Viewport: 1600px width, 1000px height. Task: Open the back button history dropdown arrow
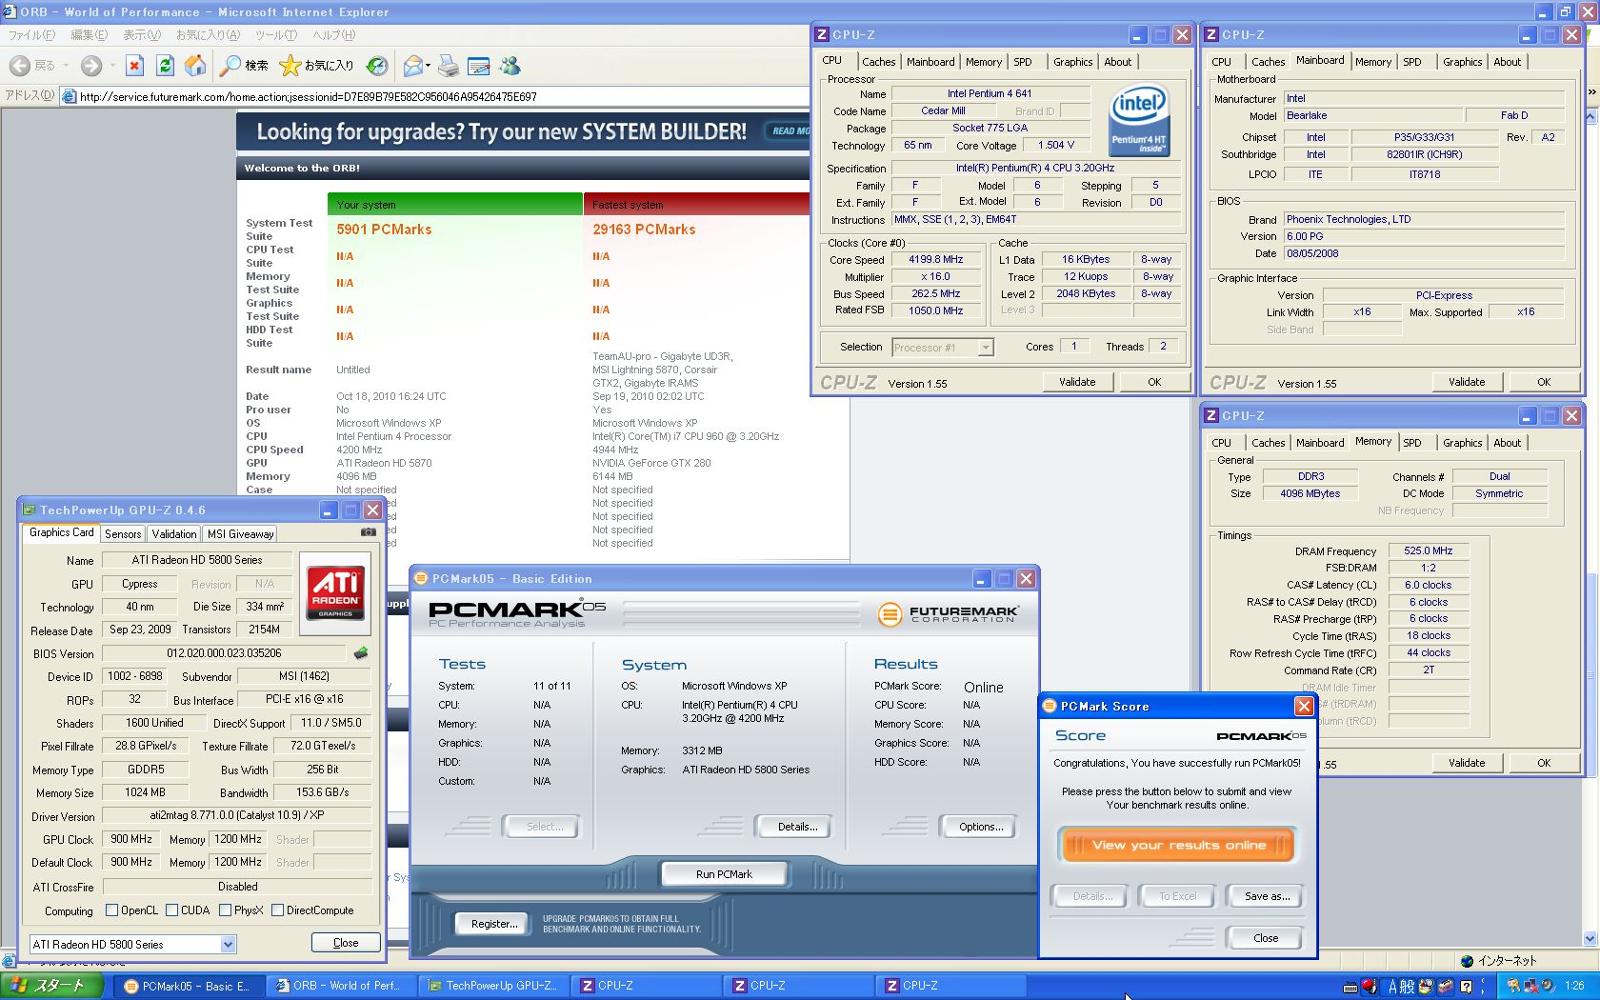(x=66, y=66)
